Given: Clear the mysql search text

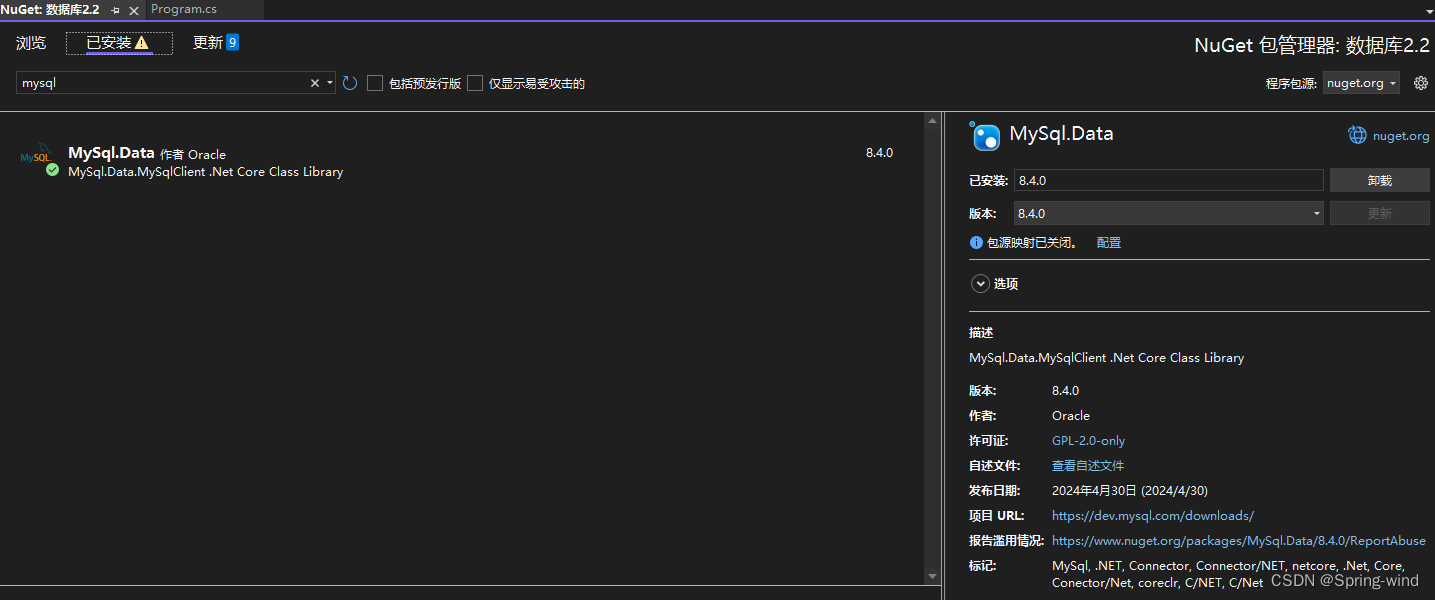Looking at the screenshot, I should (315, 83).
